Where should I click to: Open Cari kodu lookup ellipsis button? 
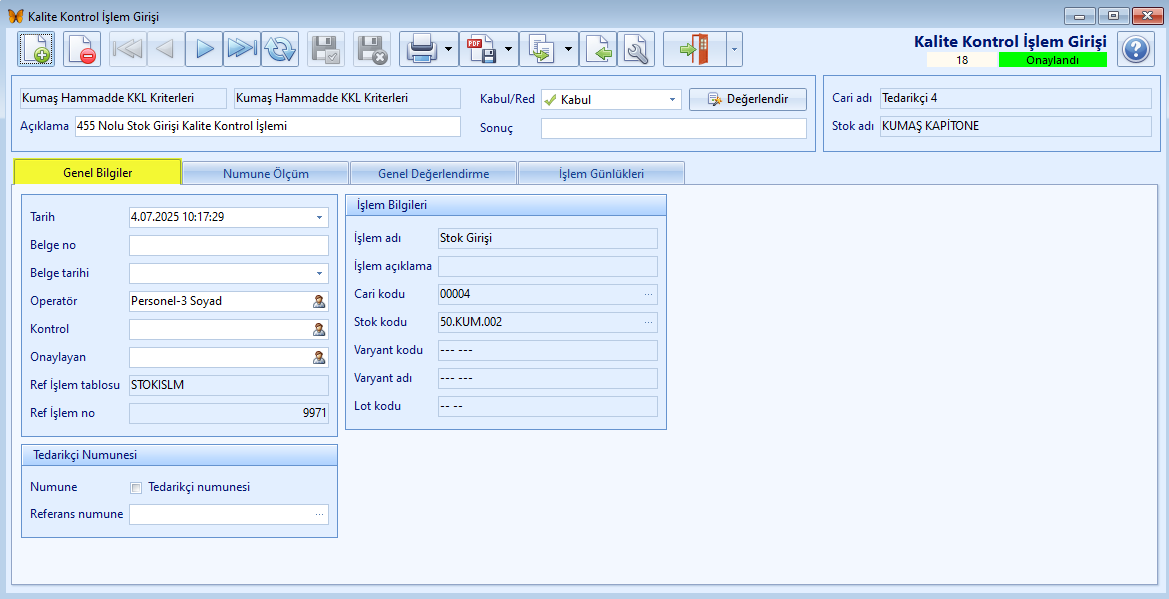coord(649,294)
